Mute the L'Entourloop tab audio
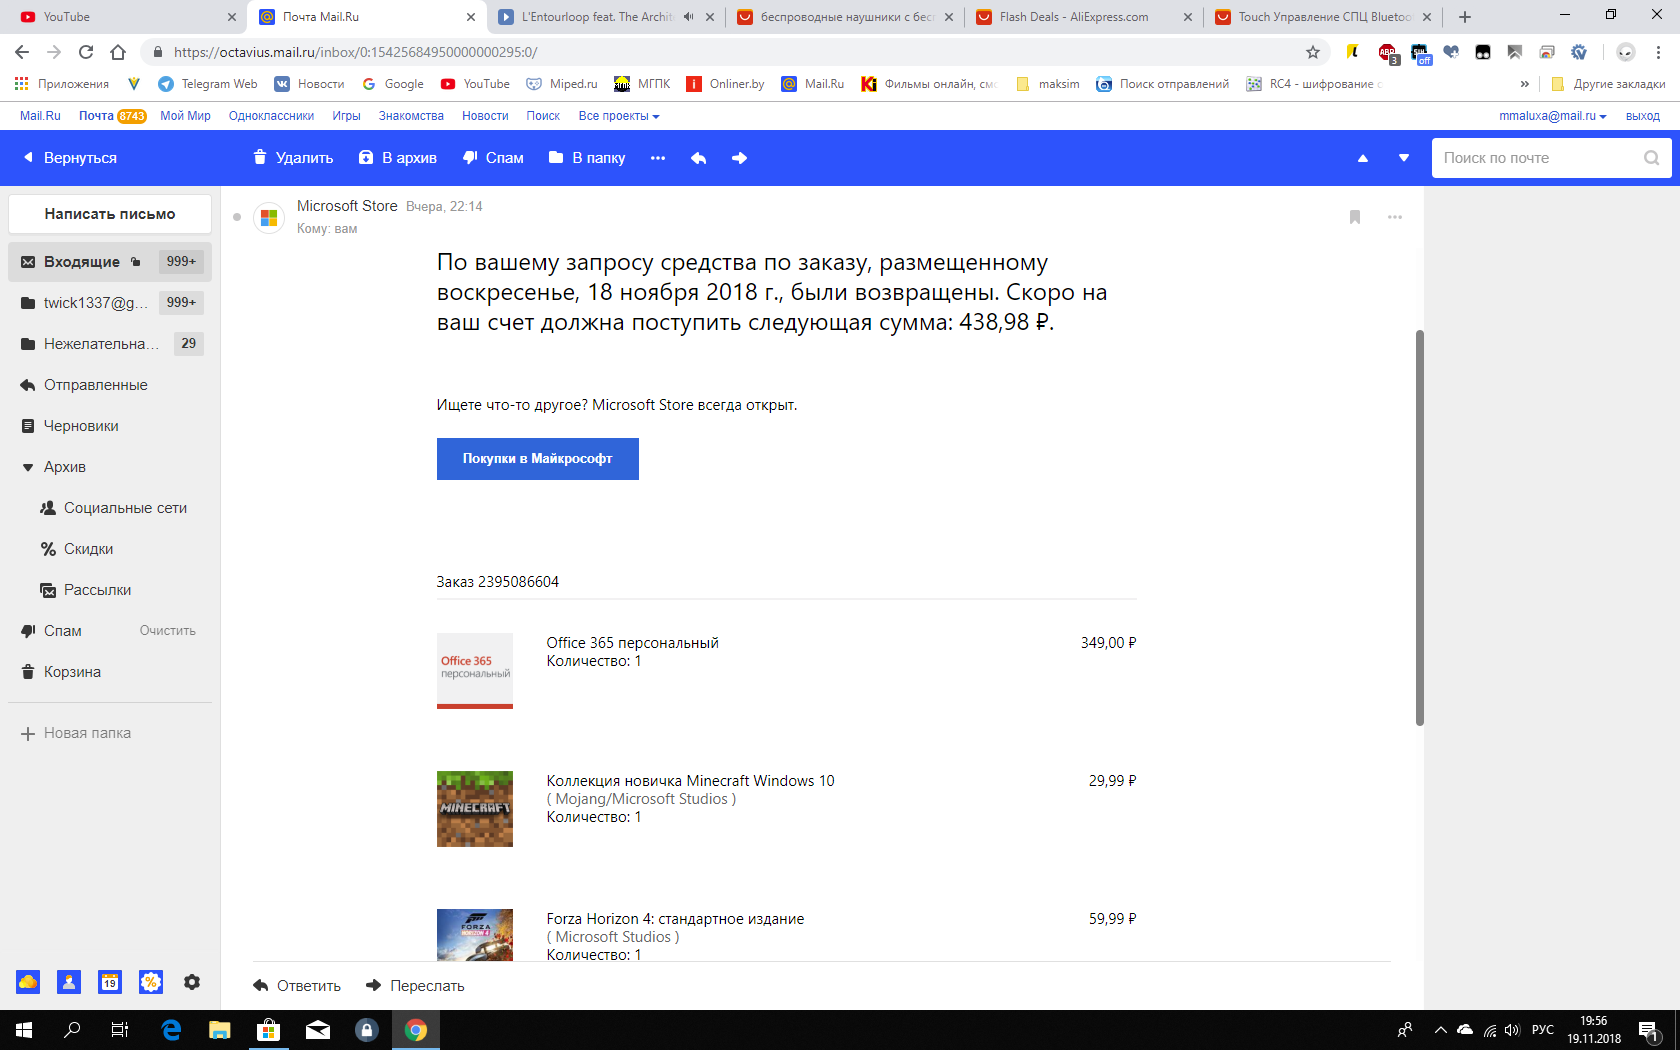This screenshot has height=1050, width=1680. (689, 17)
